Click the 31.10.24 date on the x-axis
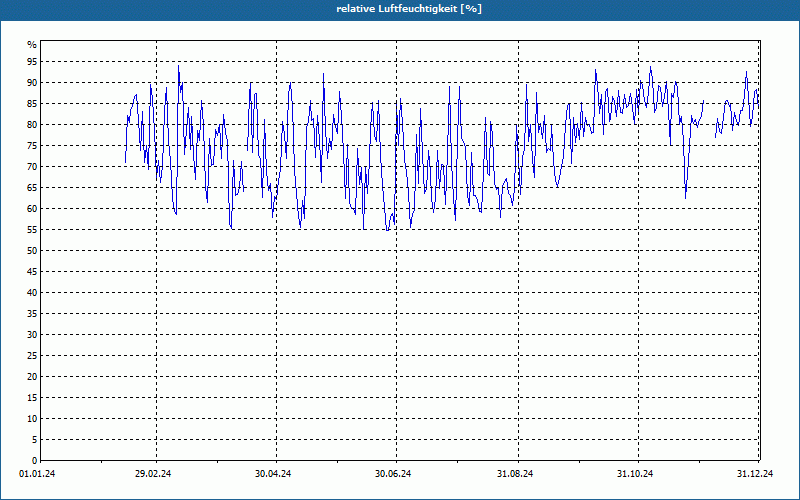800x500 pixels. click(x=635, y=474)
